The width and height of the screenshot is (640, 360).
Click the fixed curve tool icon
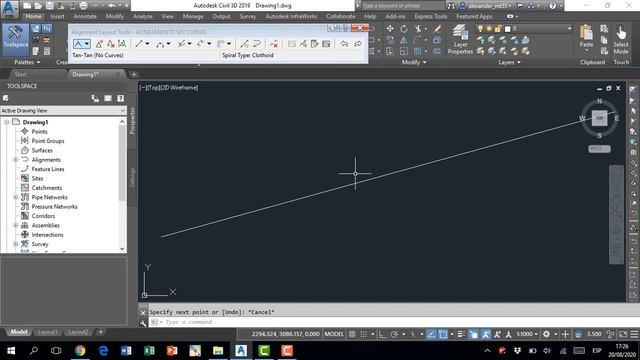click(160, 44)
